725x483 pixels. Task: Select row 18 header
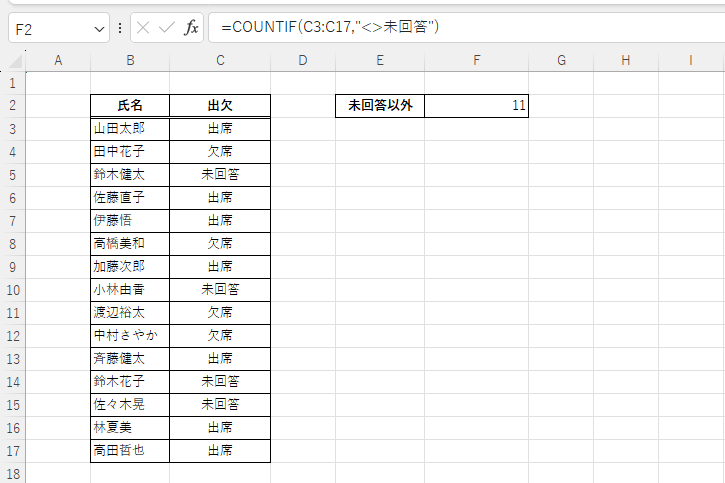[x=12, y=473]
